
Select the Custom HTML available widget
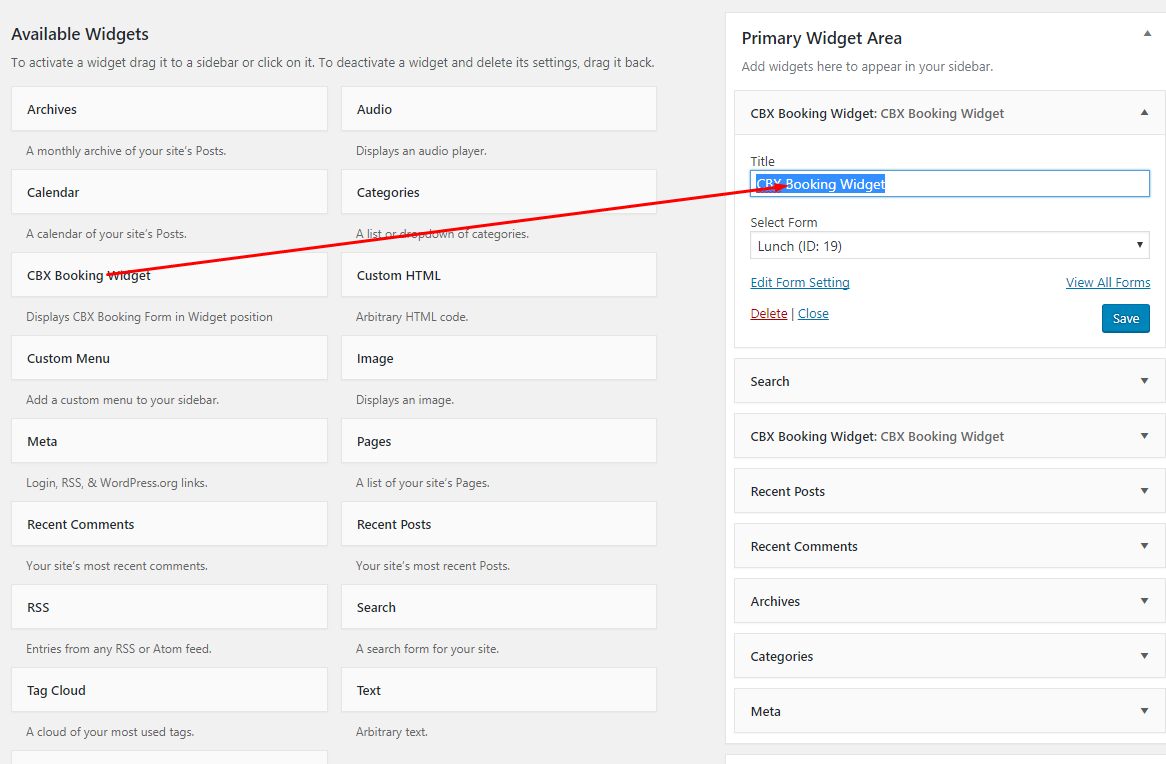(499, 275)
